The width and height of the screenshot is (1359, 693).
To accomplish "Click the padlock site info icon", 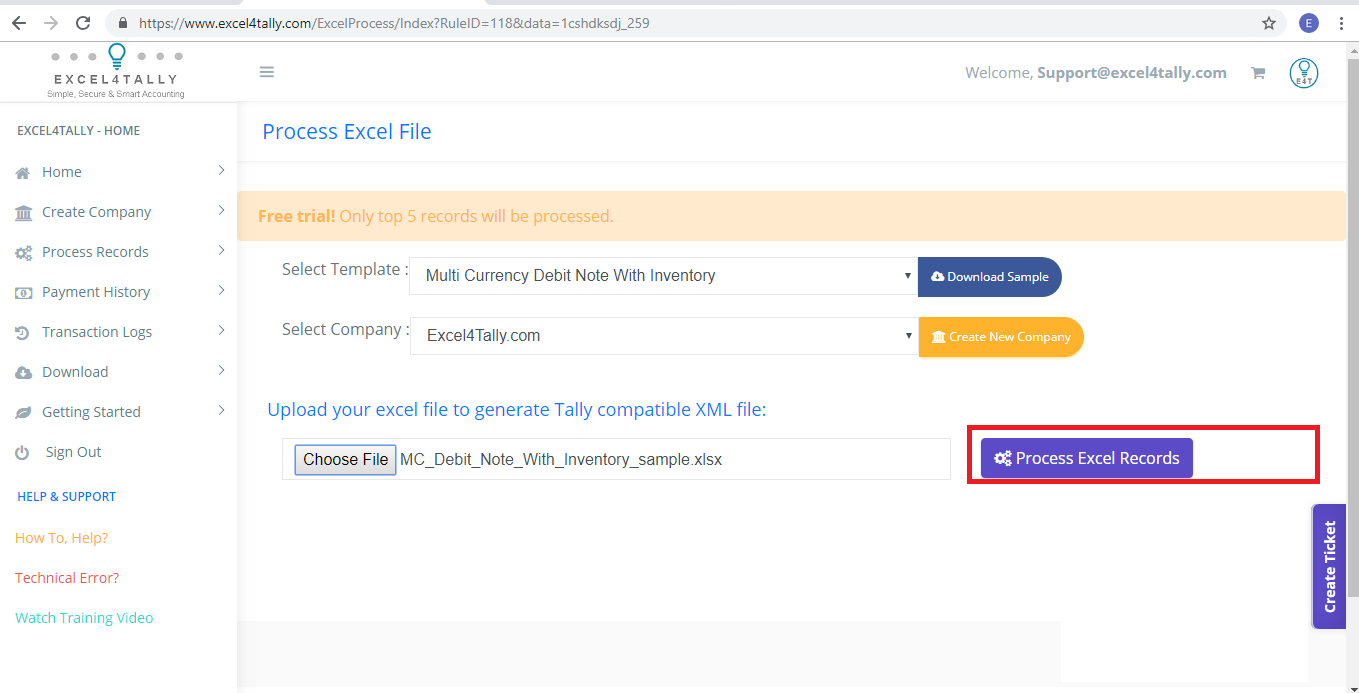I will pos(123,23).
